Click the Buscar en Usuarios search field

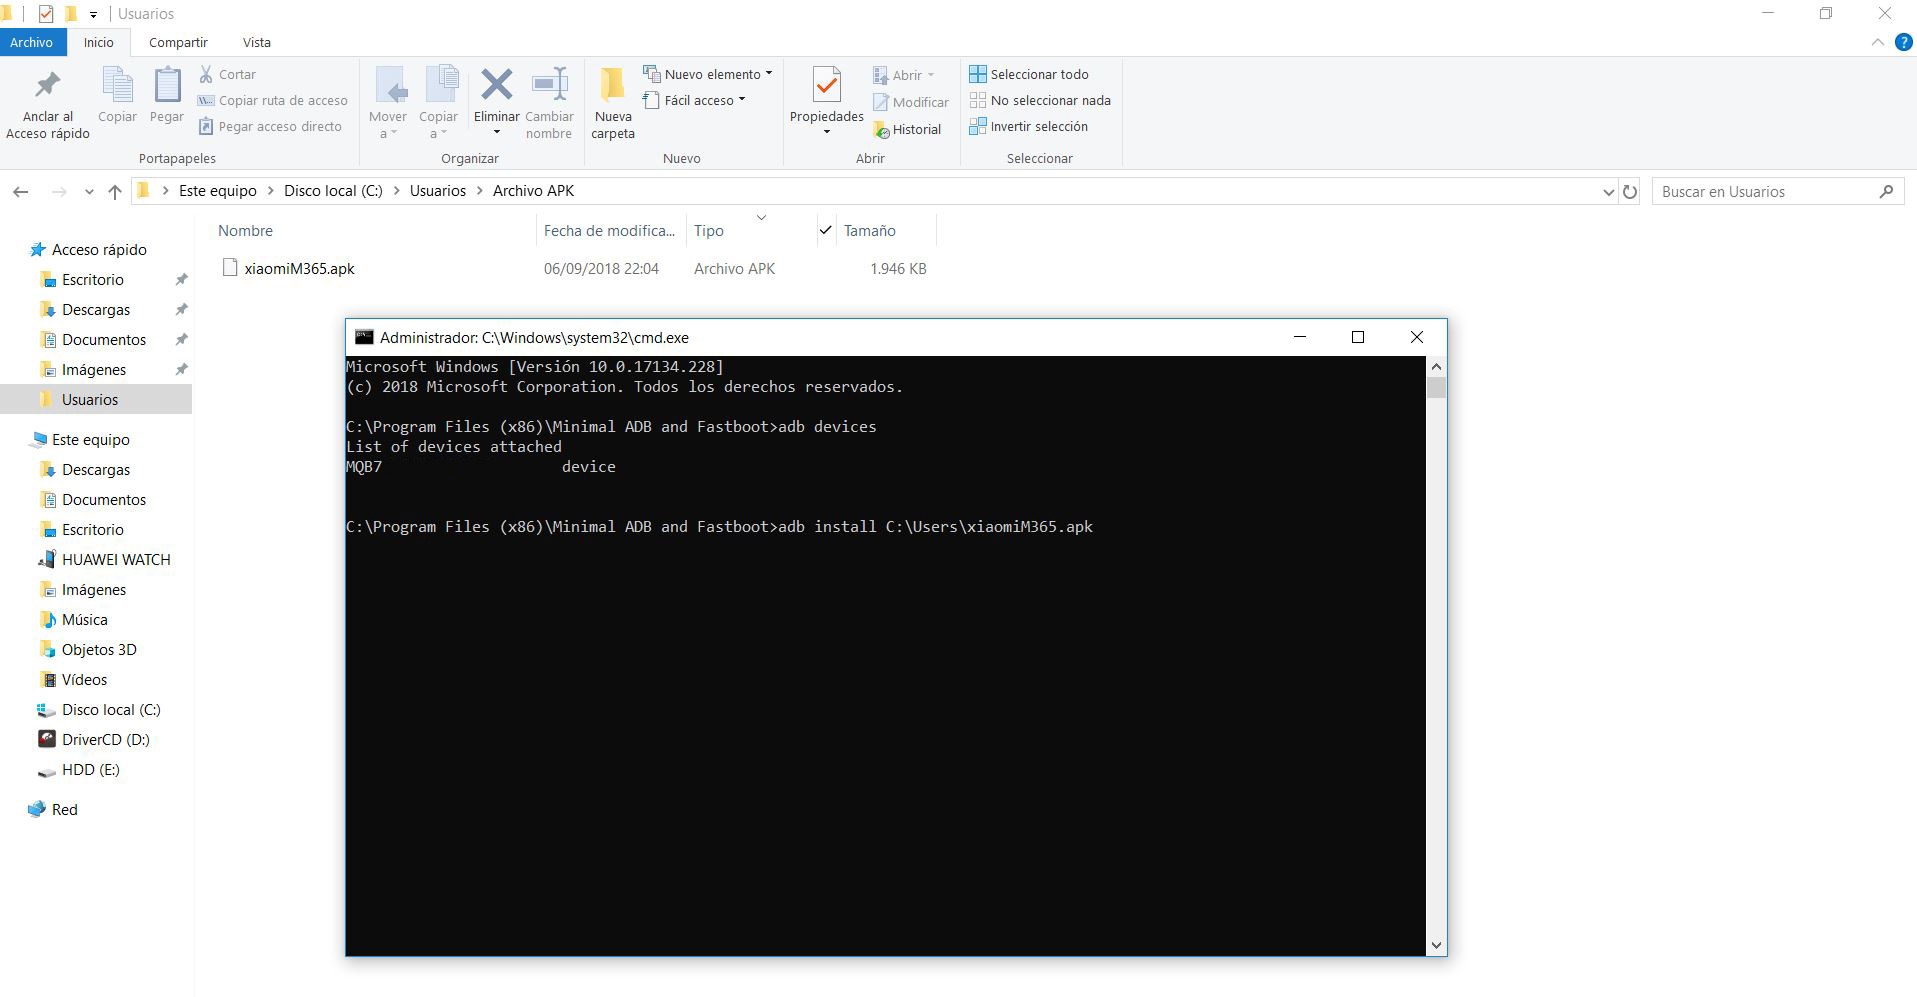pyautogui.click(x=1777, y=191)
